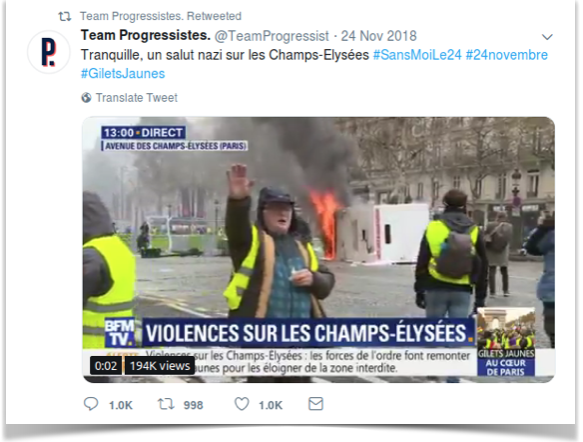
Task: Visit the @TeamProgressist handle
Action: point(272,36)
